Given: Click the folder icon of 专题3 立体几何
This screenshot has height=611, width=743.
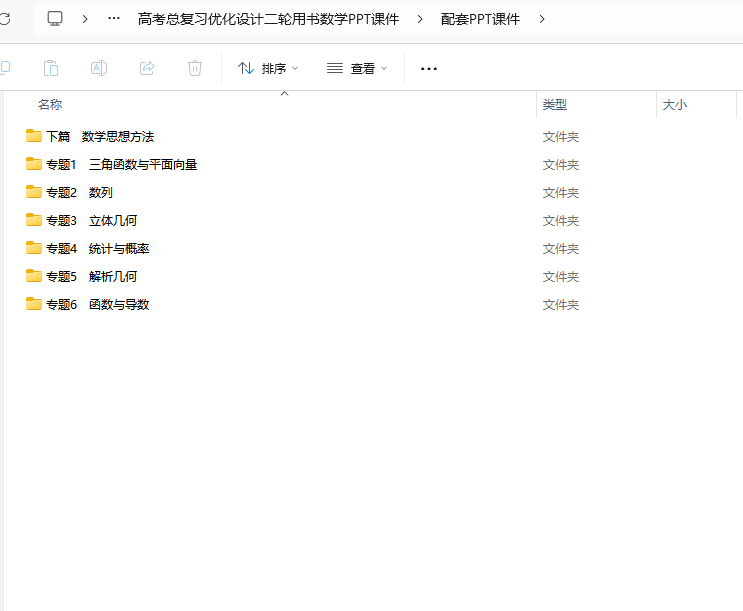Looking at the screenshot, I should click(34, 220).
